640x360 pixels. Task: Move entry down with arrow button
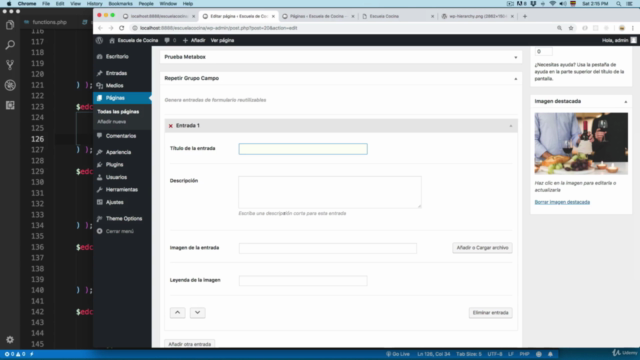[198, 313]
